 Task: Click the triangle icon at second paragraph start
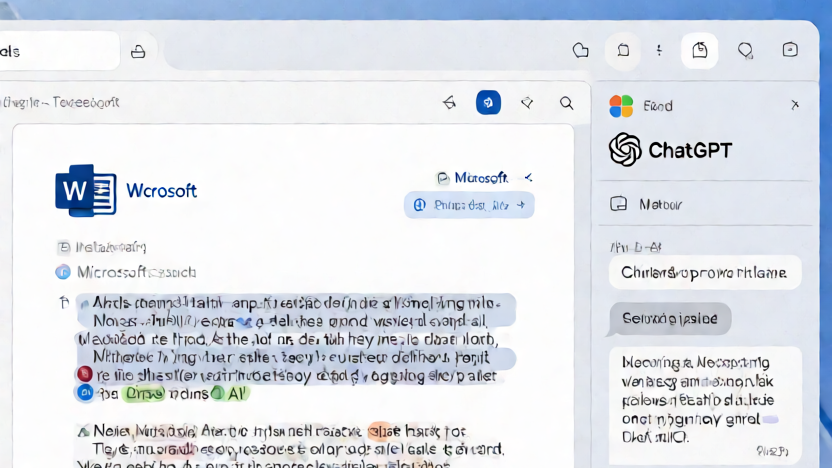(83, 432)
